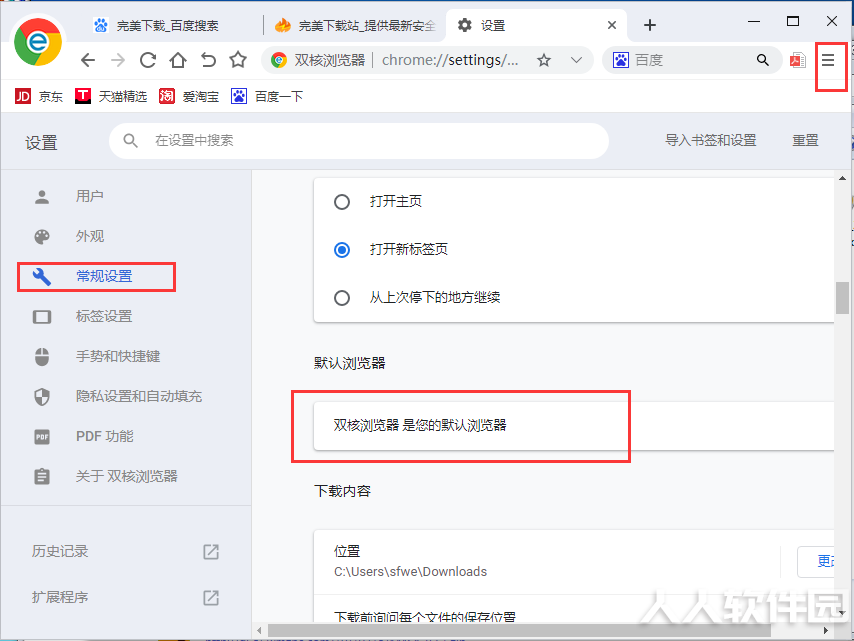Screen dimensions: 854x641
Task: Click 双核浏览器 是您的默认浏览器 text
Action: click(420, 425)
